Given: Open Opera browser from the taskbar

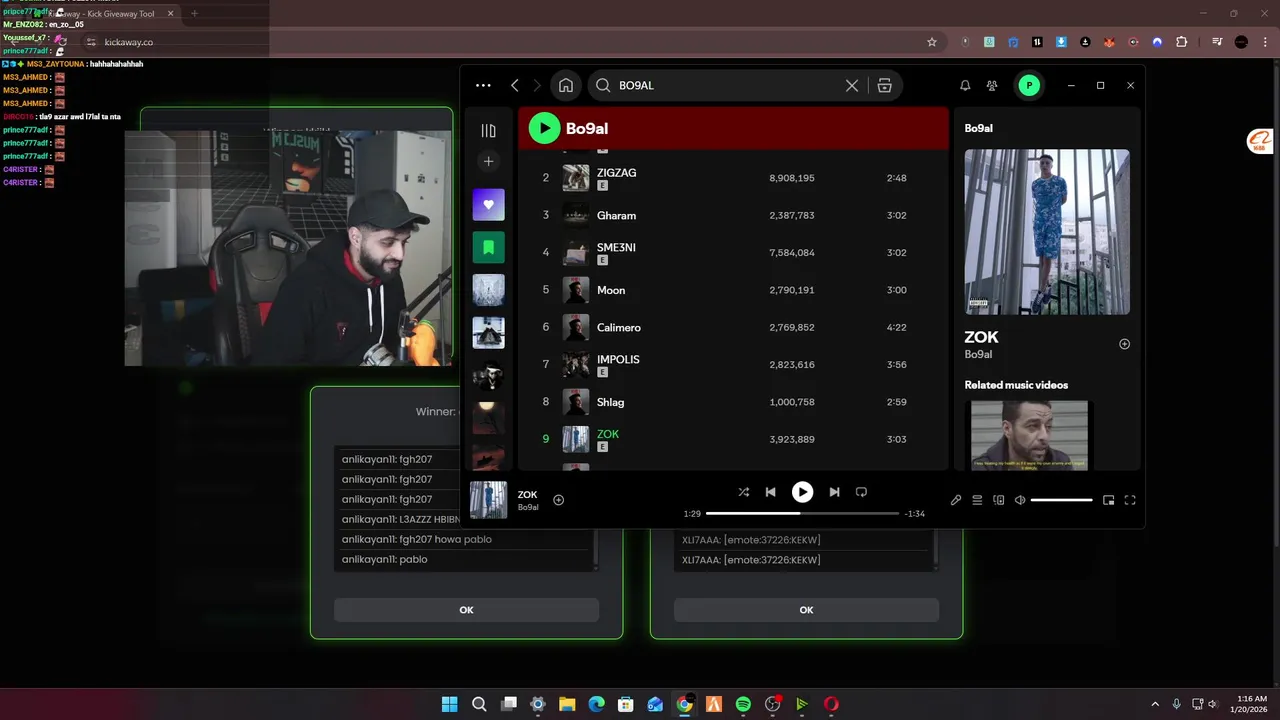Looking at the screenshot, I should click(831, 704).
